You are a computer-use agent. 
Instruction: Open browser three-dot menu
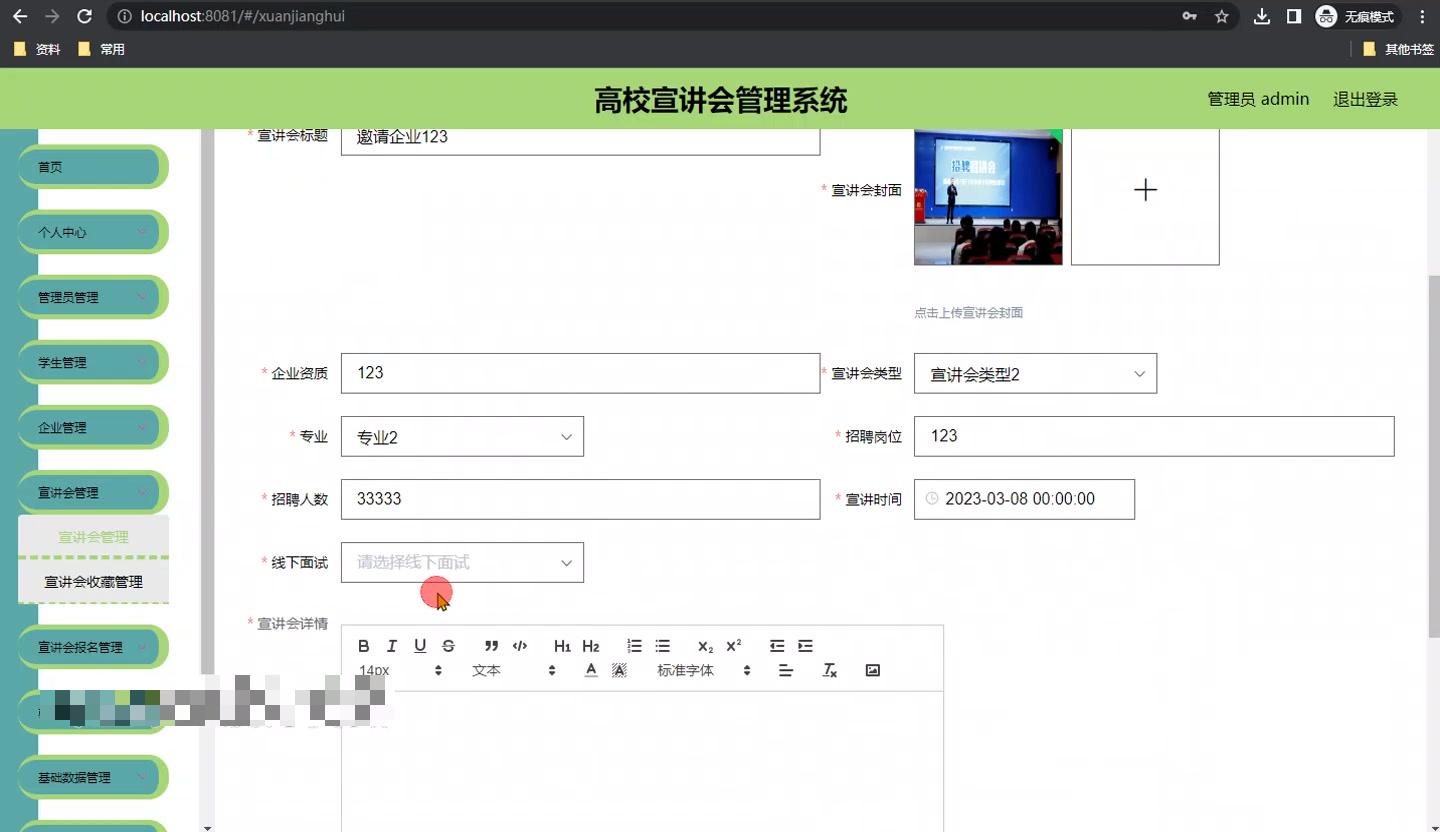point(1422,16)
